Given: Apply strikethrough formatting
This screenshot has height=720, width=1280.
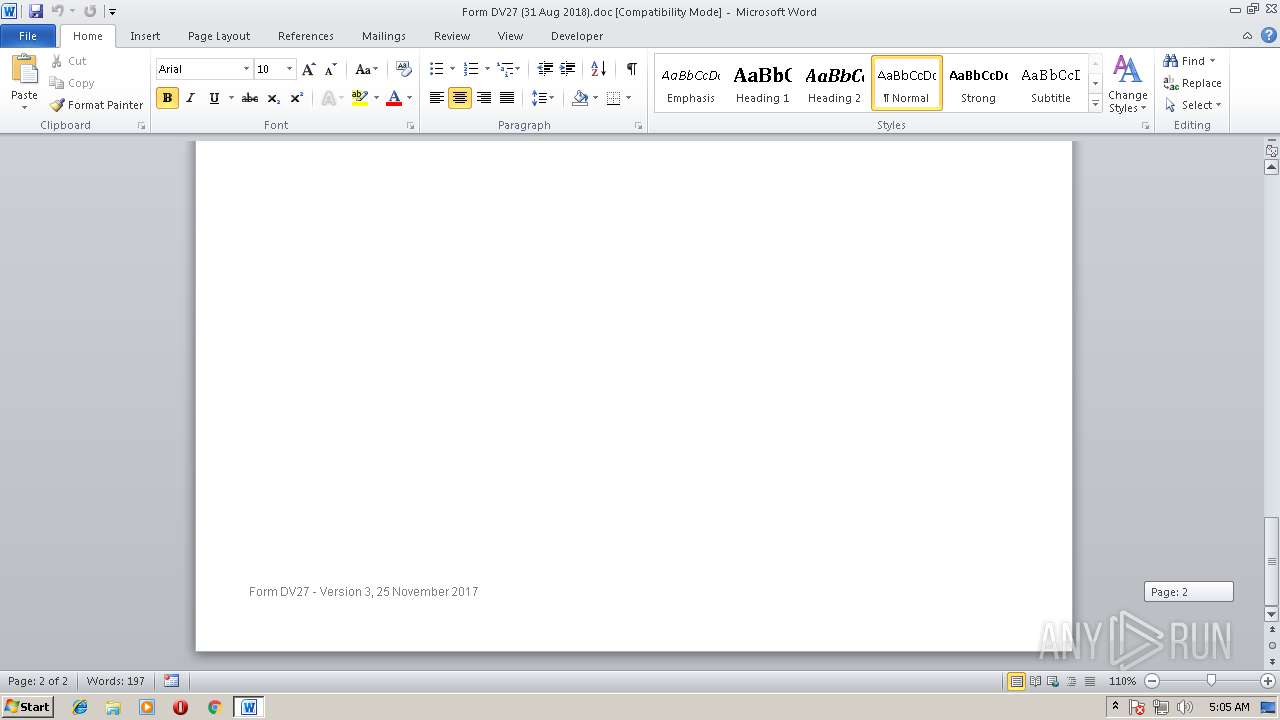Looking at the screenshot, I should pos(250,98).
